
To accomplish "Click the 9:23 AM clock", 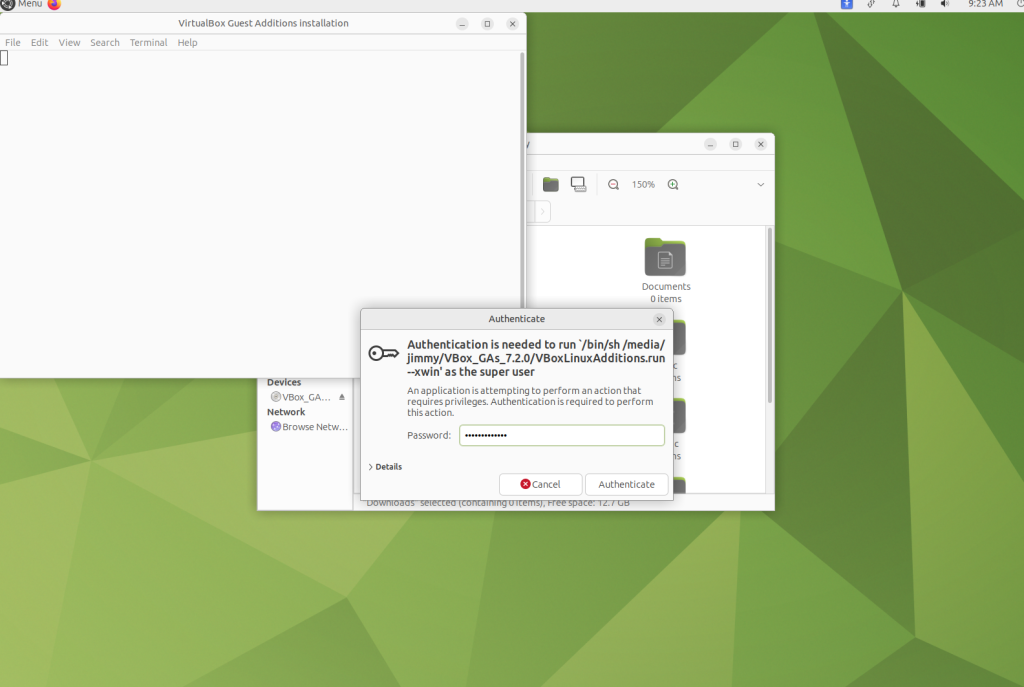I will tap(985, 4).
